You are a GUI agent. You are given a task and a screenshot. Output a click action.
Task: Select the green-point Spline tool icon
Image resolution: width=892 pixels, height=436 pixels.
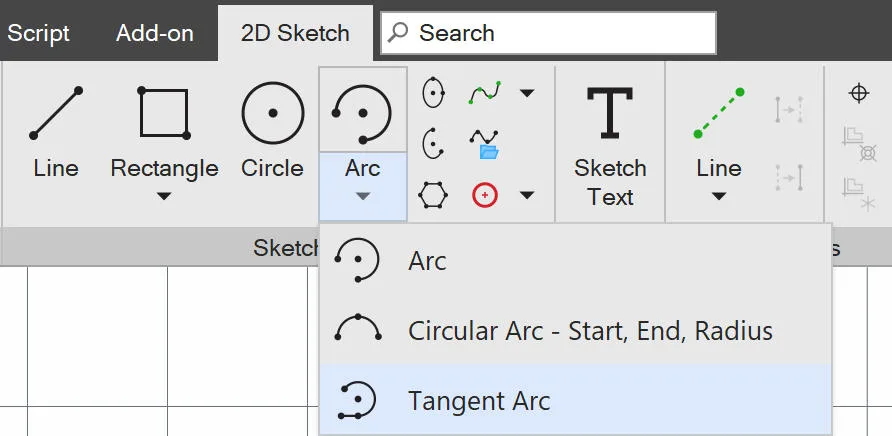pos(485,92)
